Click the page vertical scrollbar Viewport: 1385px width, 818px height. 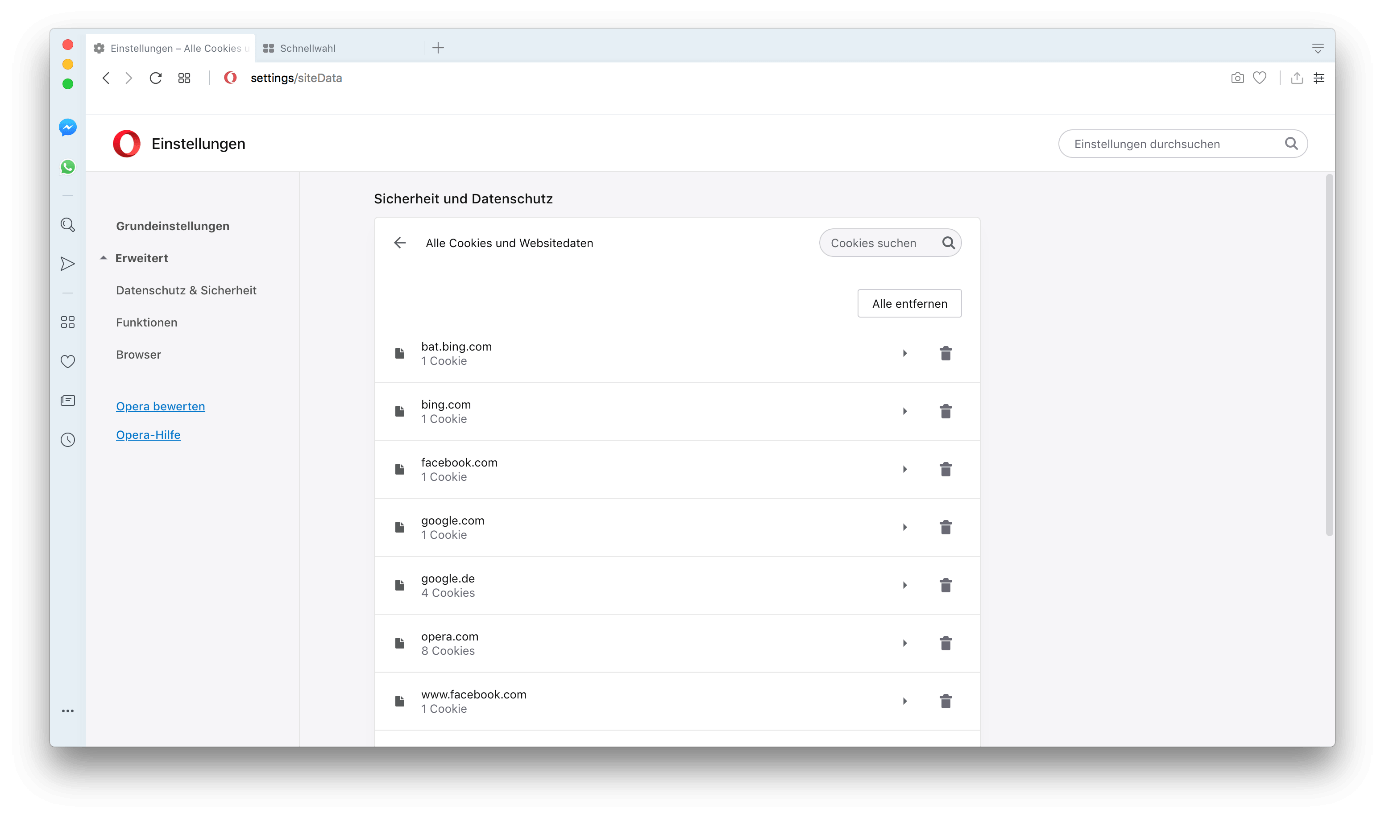coord(1329,355)
